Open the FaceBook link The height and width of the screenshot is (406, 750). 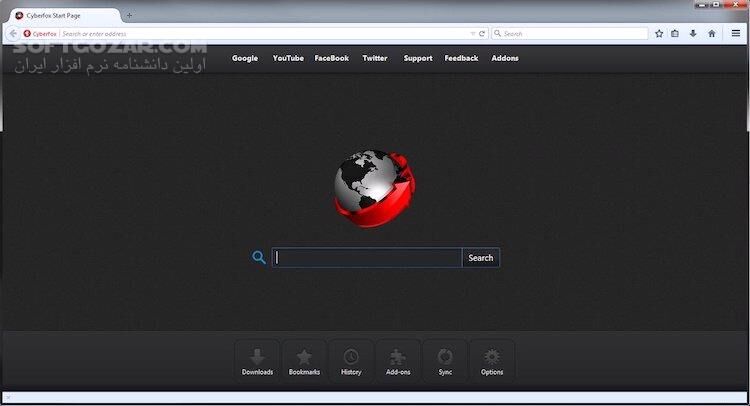331,58
